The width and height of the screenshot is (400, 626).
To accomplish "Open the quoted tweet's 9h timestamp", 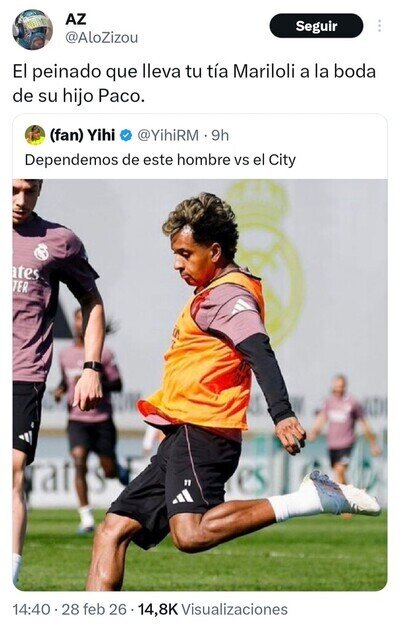I will tap(220, 135).
